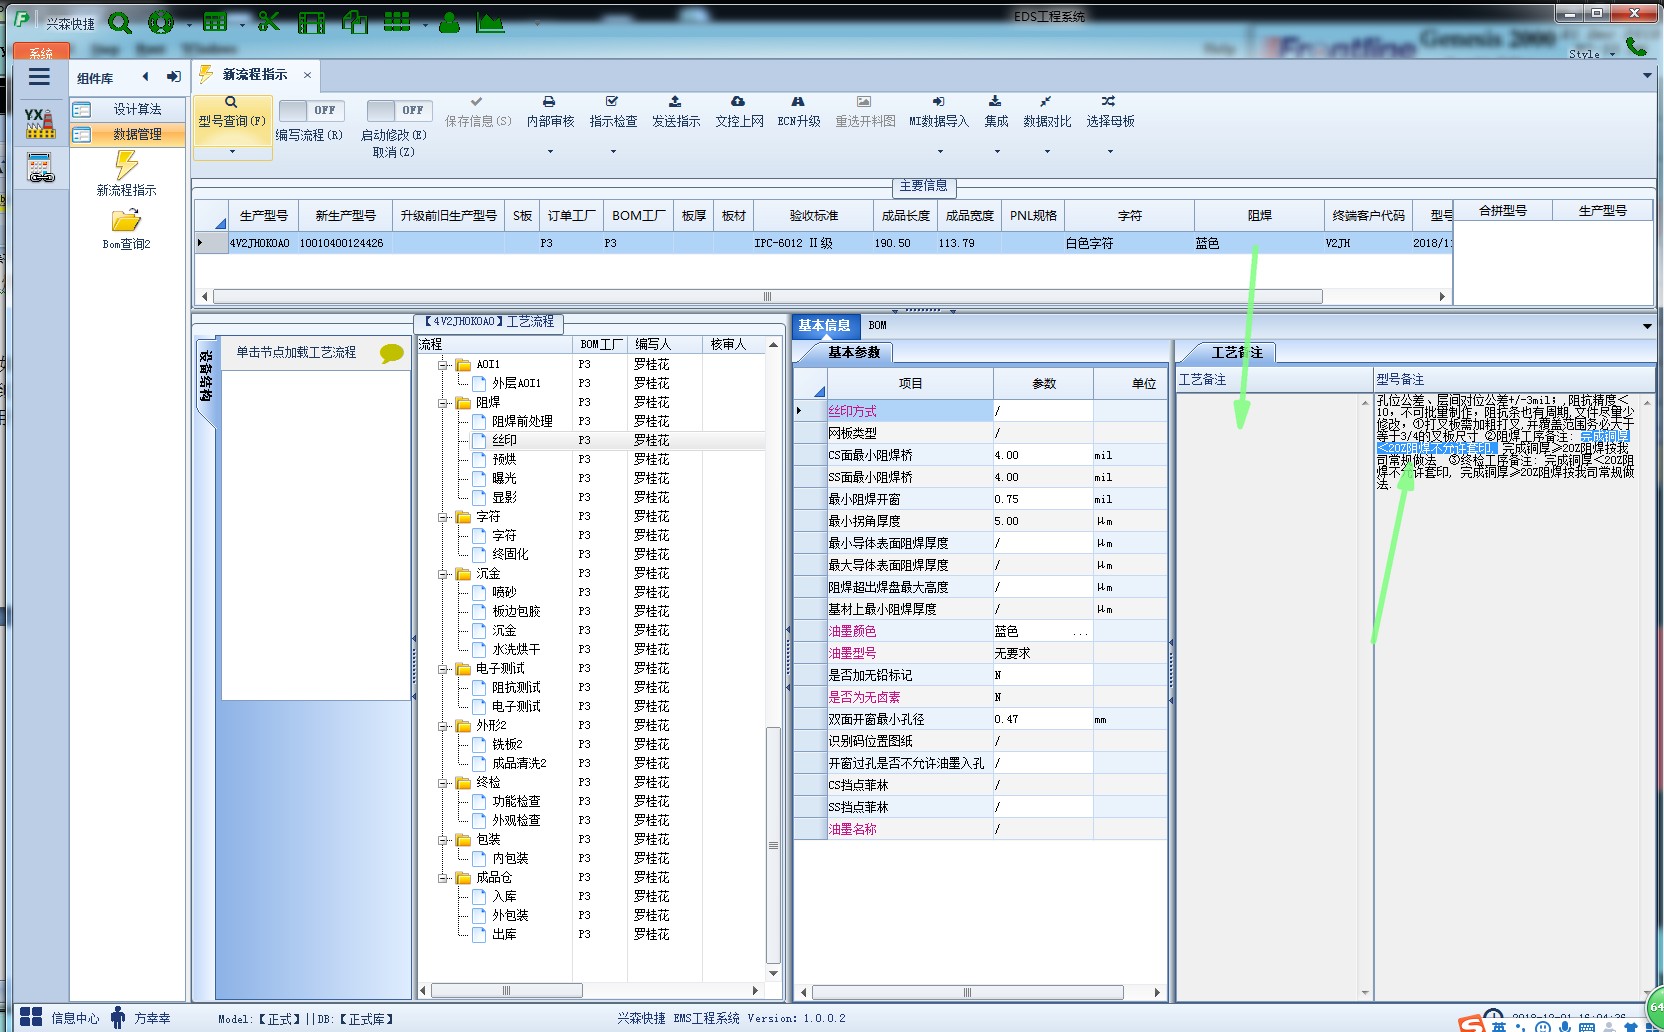This screenshot has width=1664, height=1032.
Task: Open dropdown arrow under MI数据导入
Action: click(x=940, y=152)
